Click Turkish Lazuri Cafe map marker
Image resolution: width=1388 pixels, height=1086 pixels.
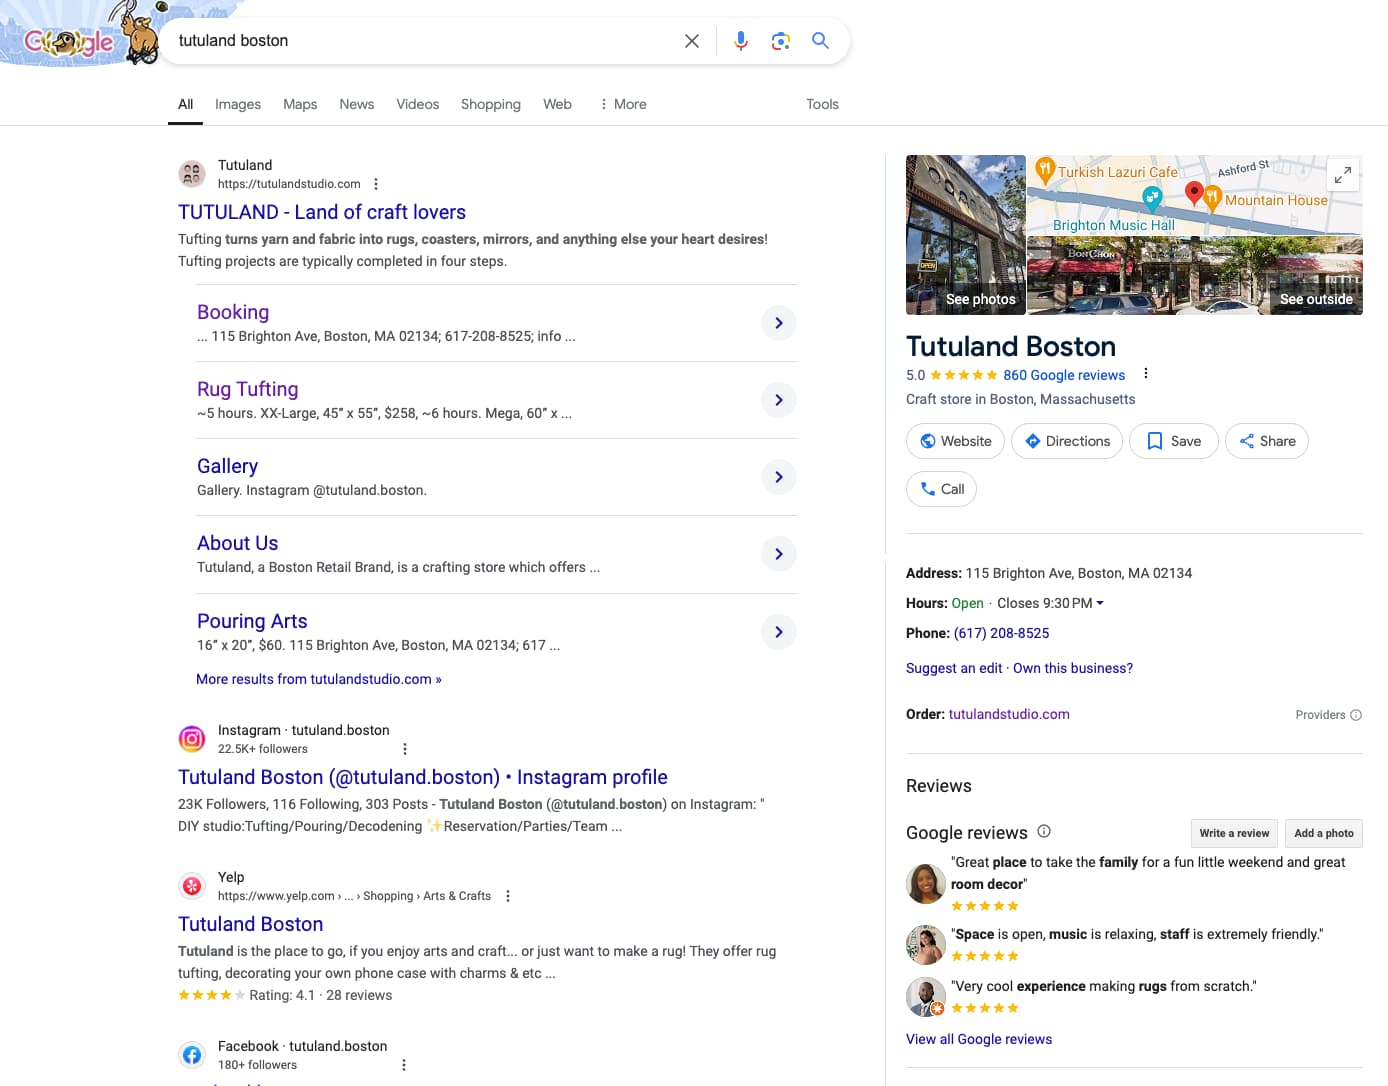pos(1044,170)
